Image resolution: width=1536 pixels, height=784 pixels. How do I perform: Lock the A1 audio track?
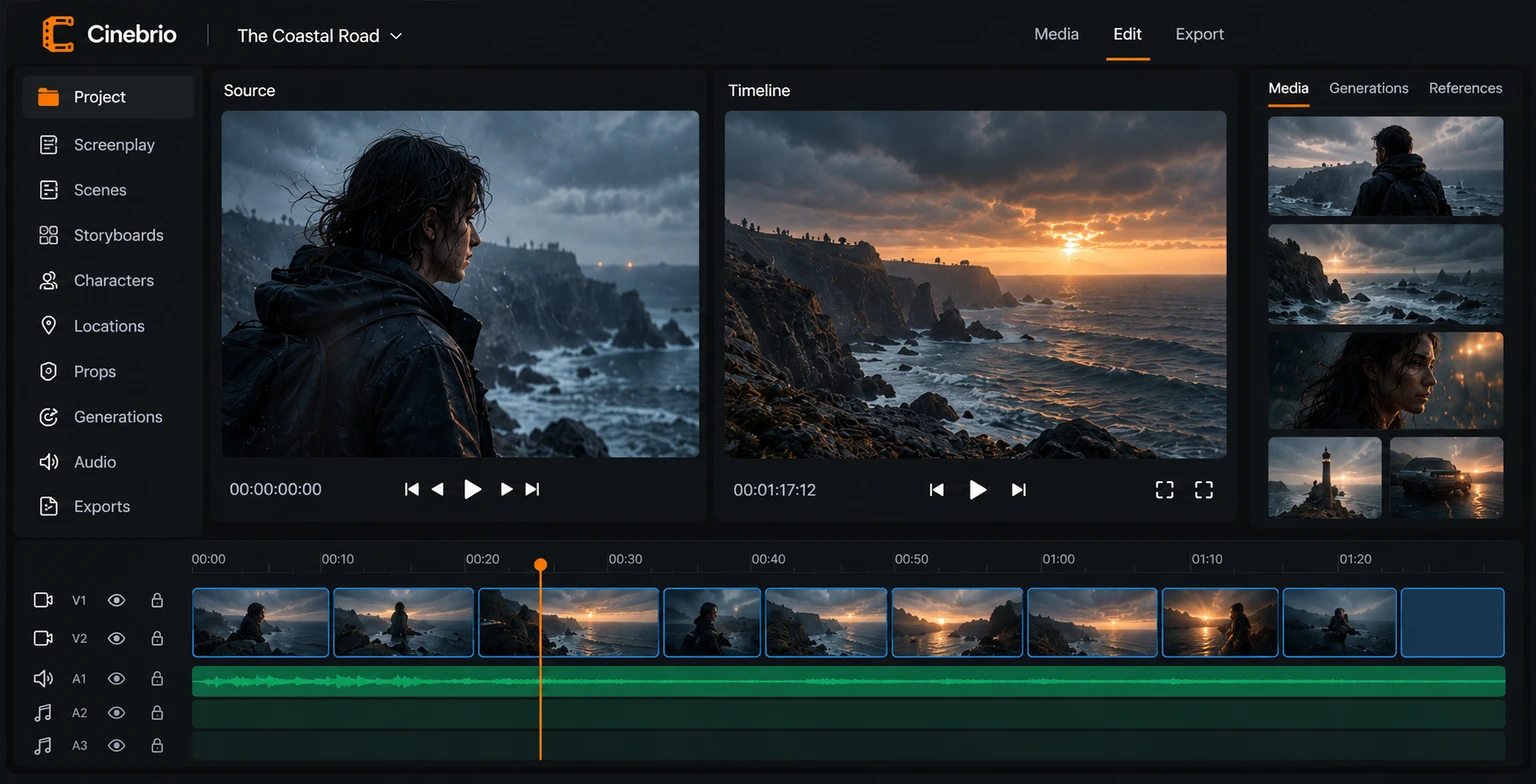(x=157, y=679)
